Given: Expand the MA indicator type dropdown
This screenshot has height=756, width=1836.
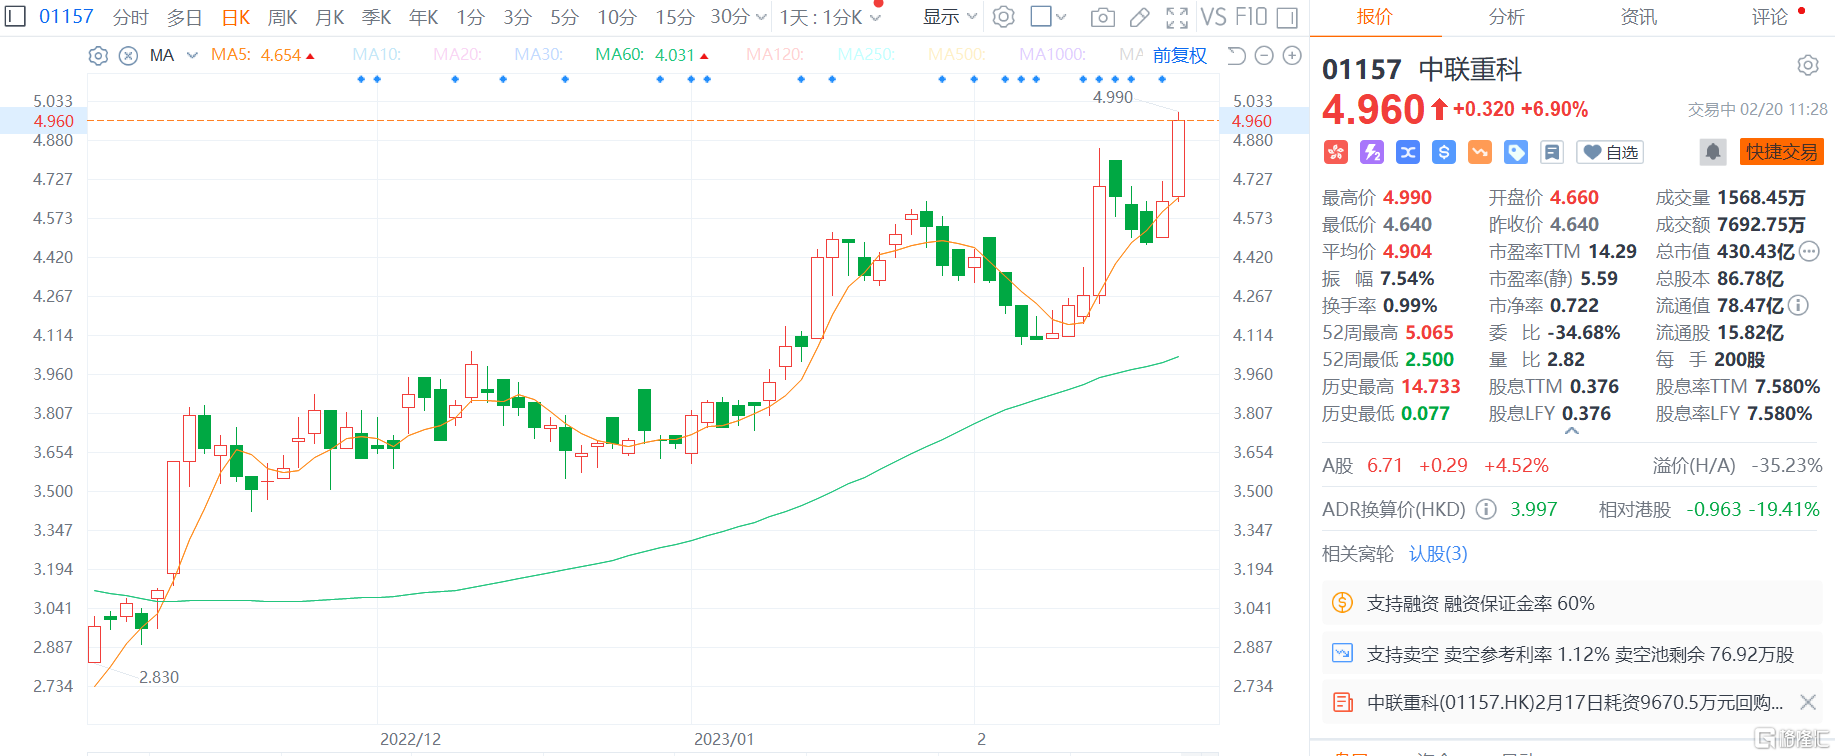Looking at the screenshot, I should pos(192,56).
